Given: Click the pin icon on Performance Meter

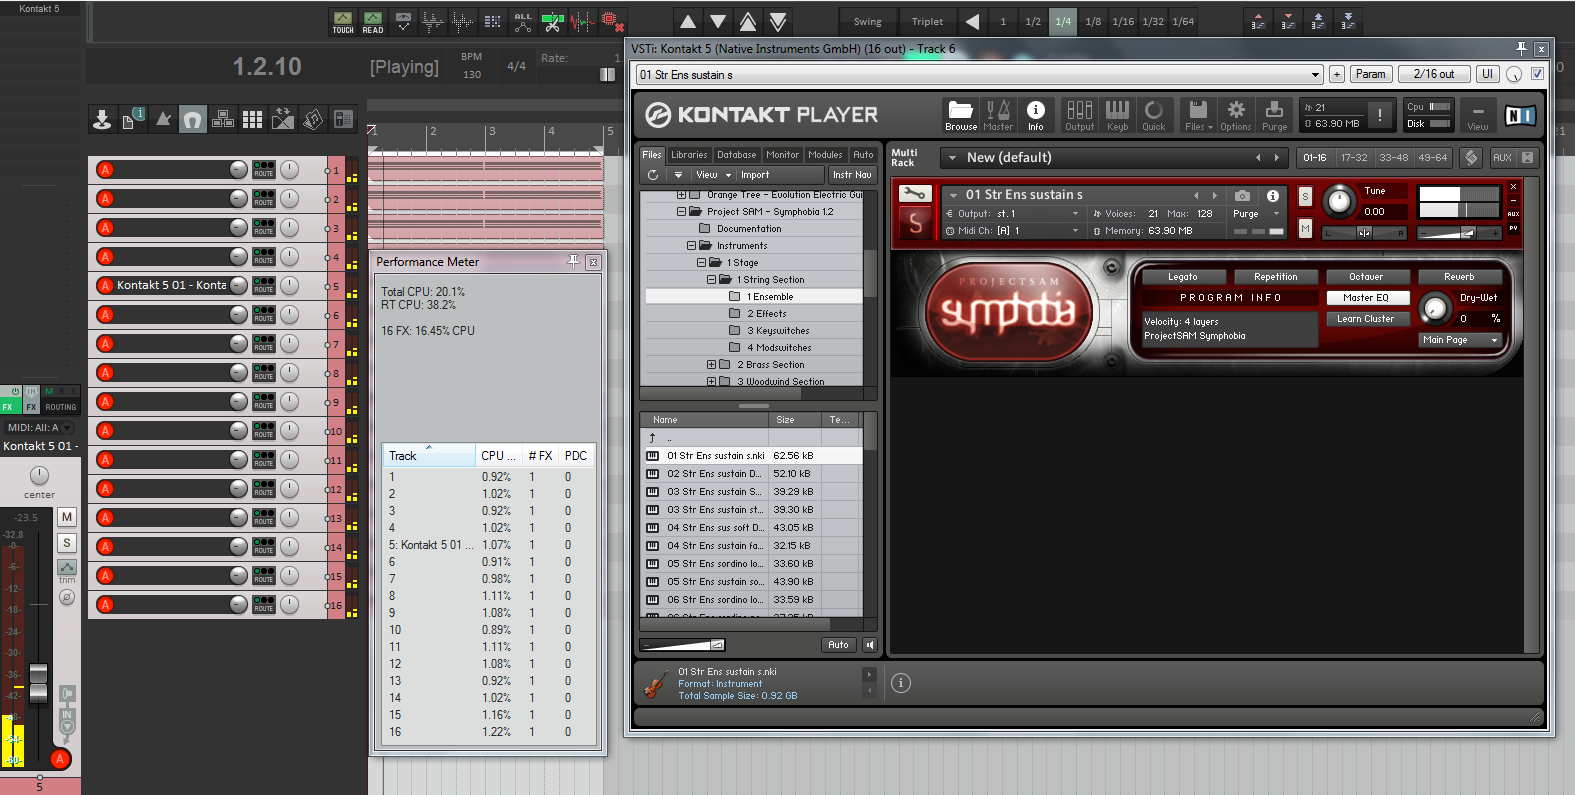Looking at the screenshot, I should tap(573, 261).
